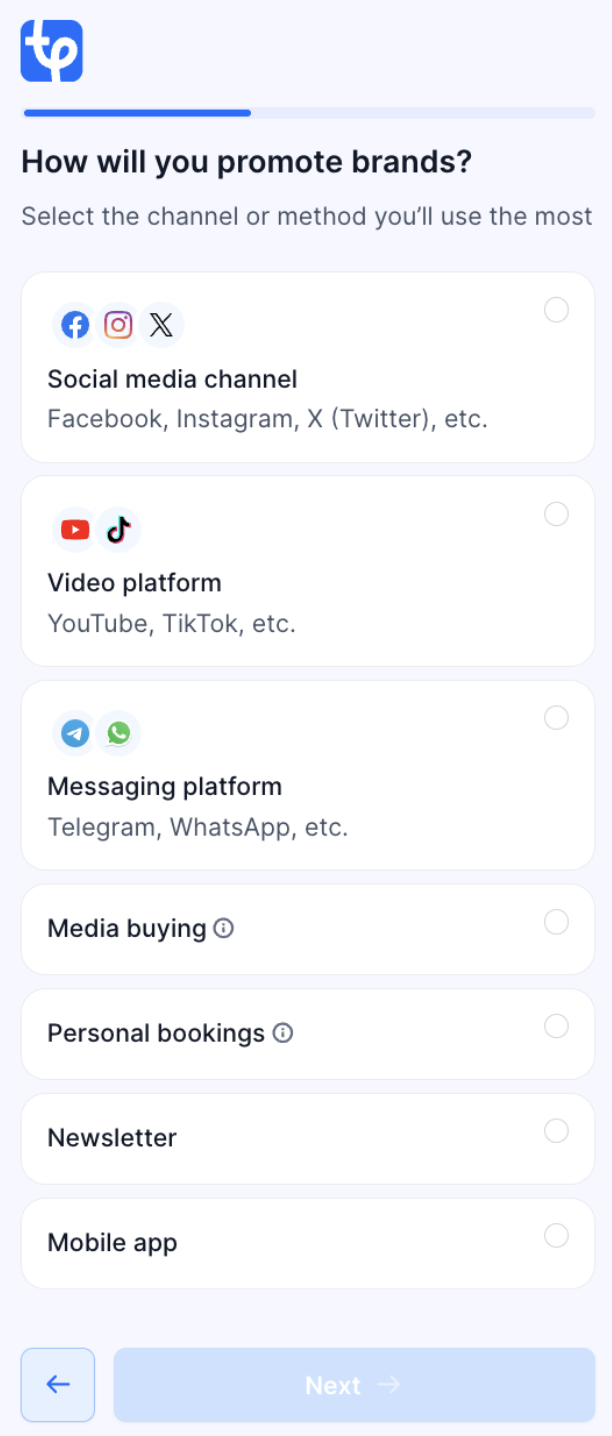Click the Telegram icon
The image size is (612, 1436).
click(x=75, y=734)
